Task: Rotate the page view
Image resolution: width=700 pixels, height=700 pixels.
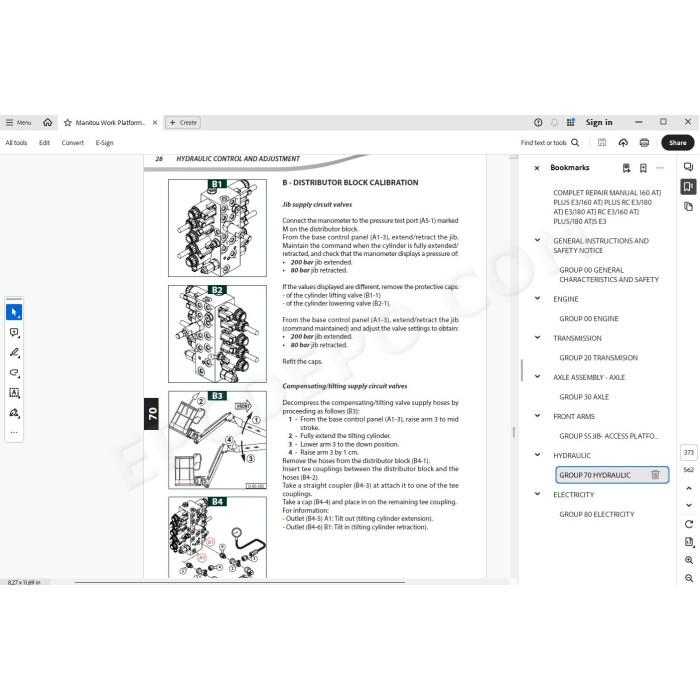Action: pos(688,524)
